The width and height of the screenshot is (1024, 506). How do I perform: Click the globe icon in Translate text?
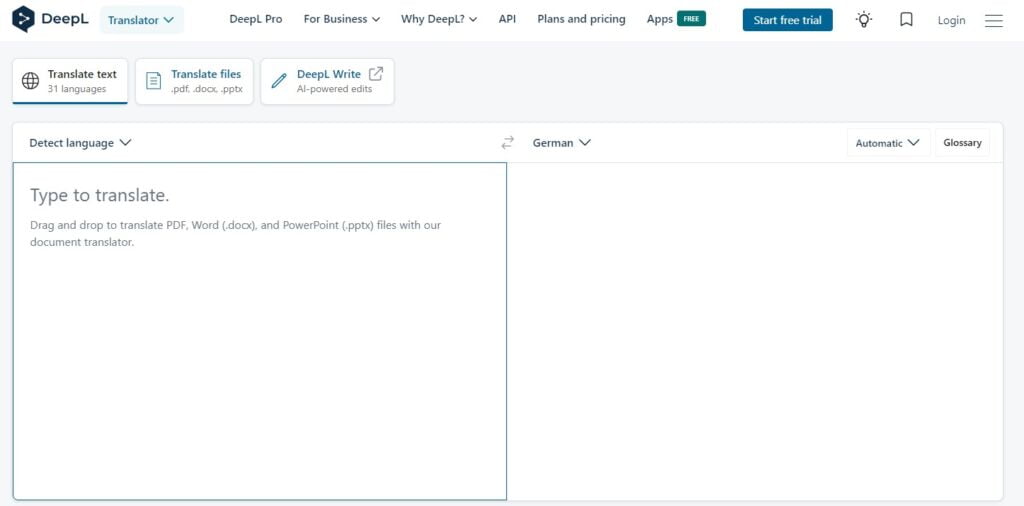coord(31,81)
